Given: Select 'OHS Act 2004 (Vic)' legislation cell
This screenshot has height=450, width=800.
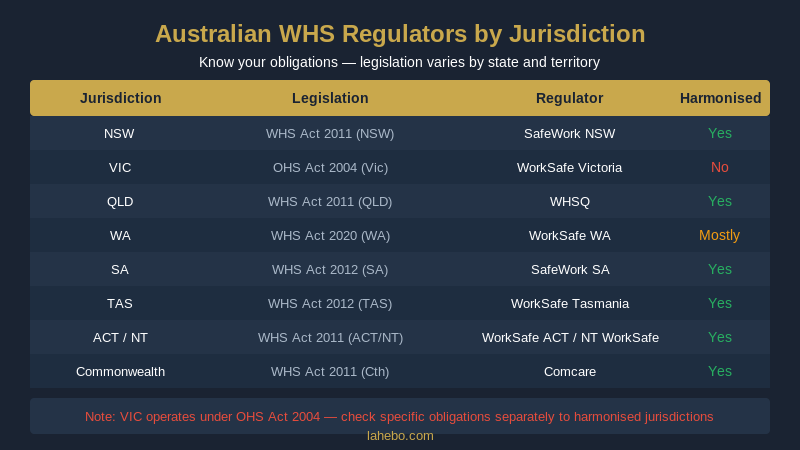Looking at the screenshot, I should [x=330, y=168].
